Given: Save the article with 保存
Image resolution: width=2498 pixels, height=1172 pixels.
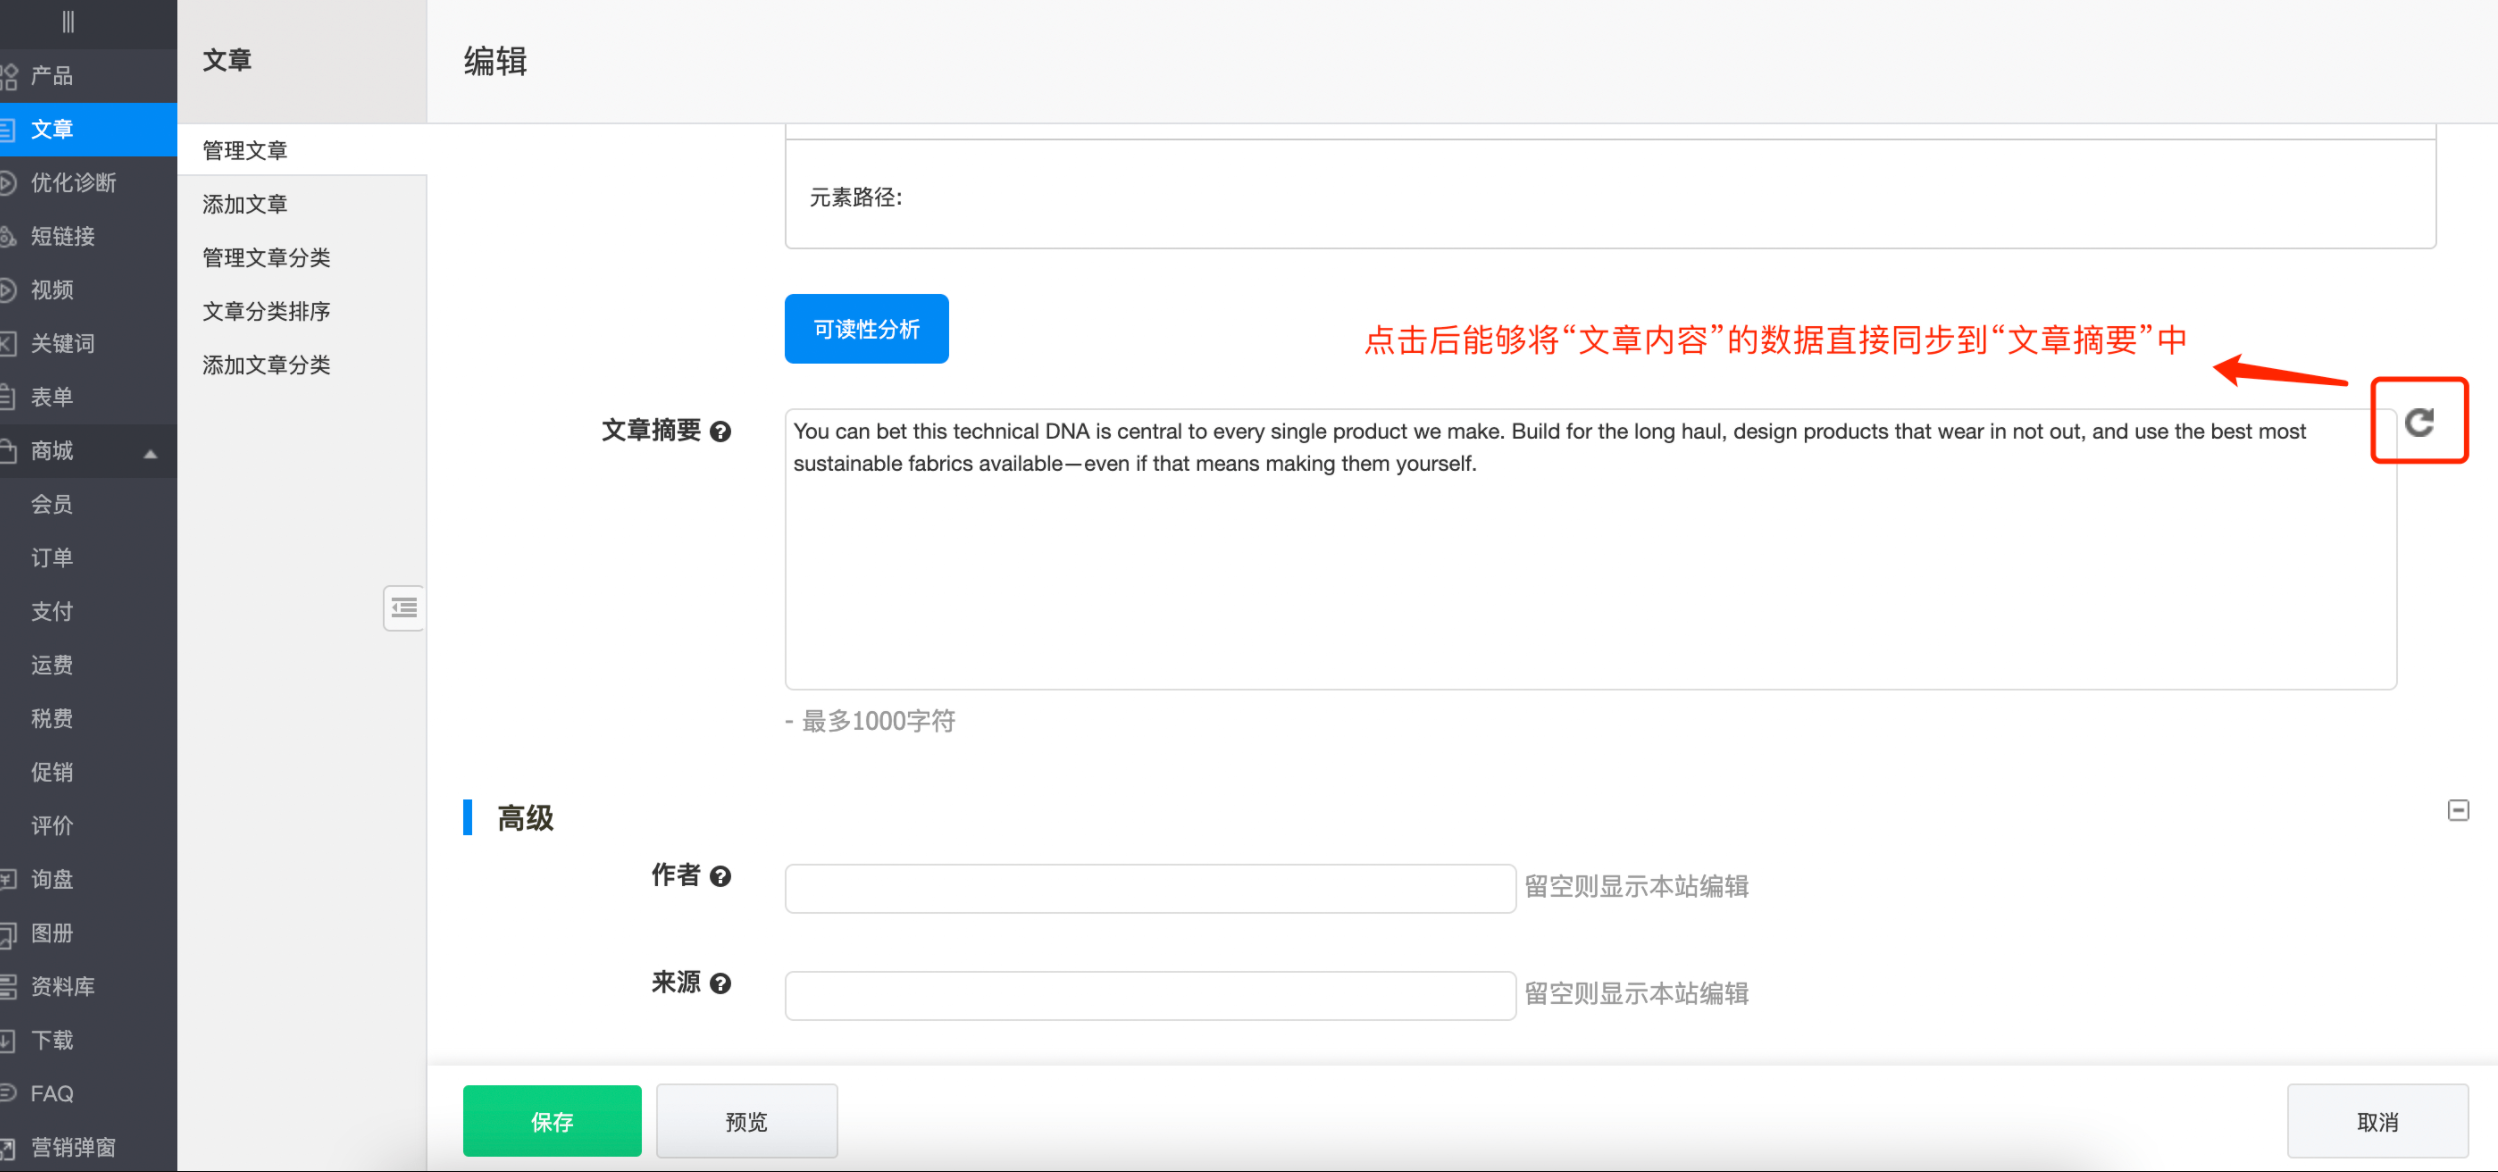Looking at the screenshot, I should (551, 1120).
